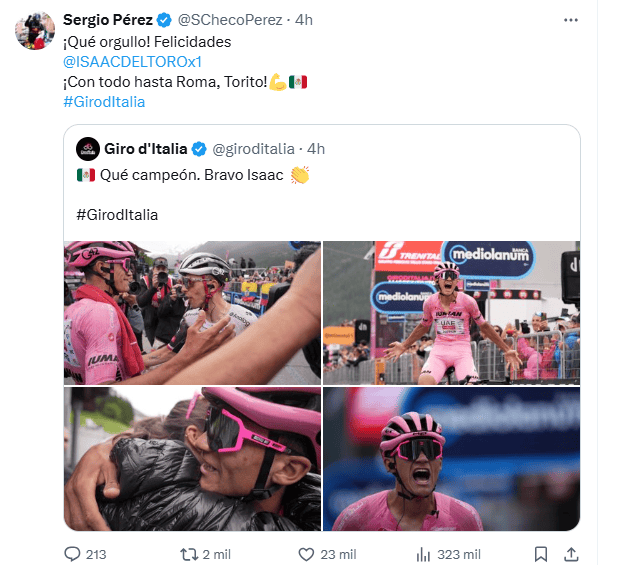
Task: Click the share tweet icon
Action: click(x=572, y=554)
